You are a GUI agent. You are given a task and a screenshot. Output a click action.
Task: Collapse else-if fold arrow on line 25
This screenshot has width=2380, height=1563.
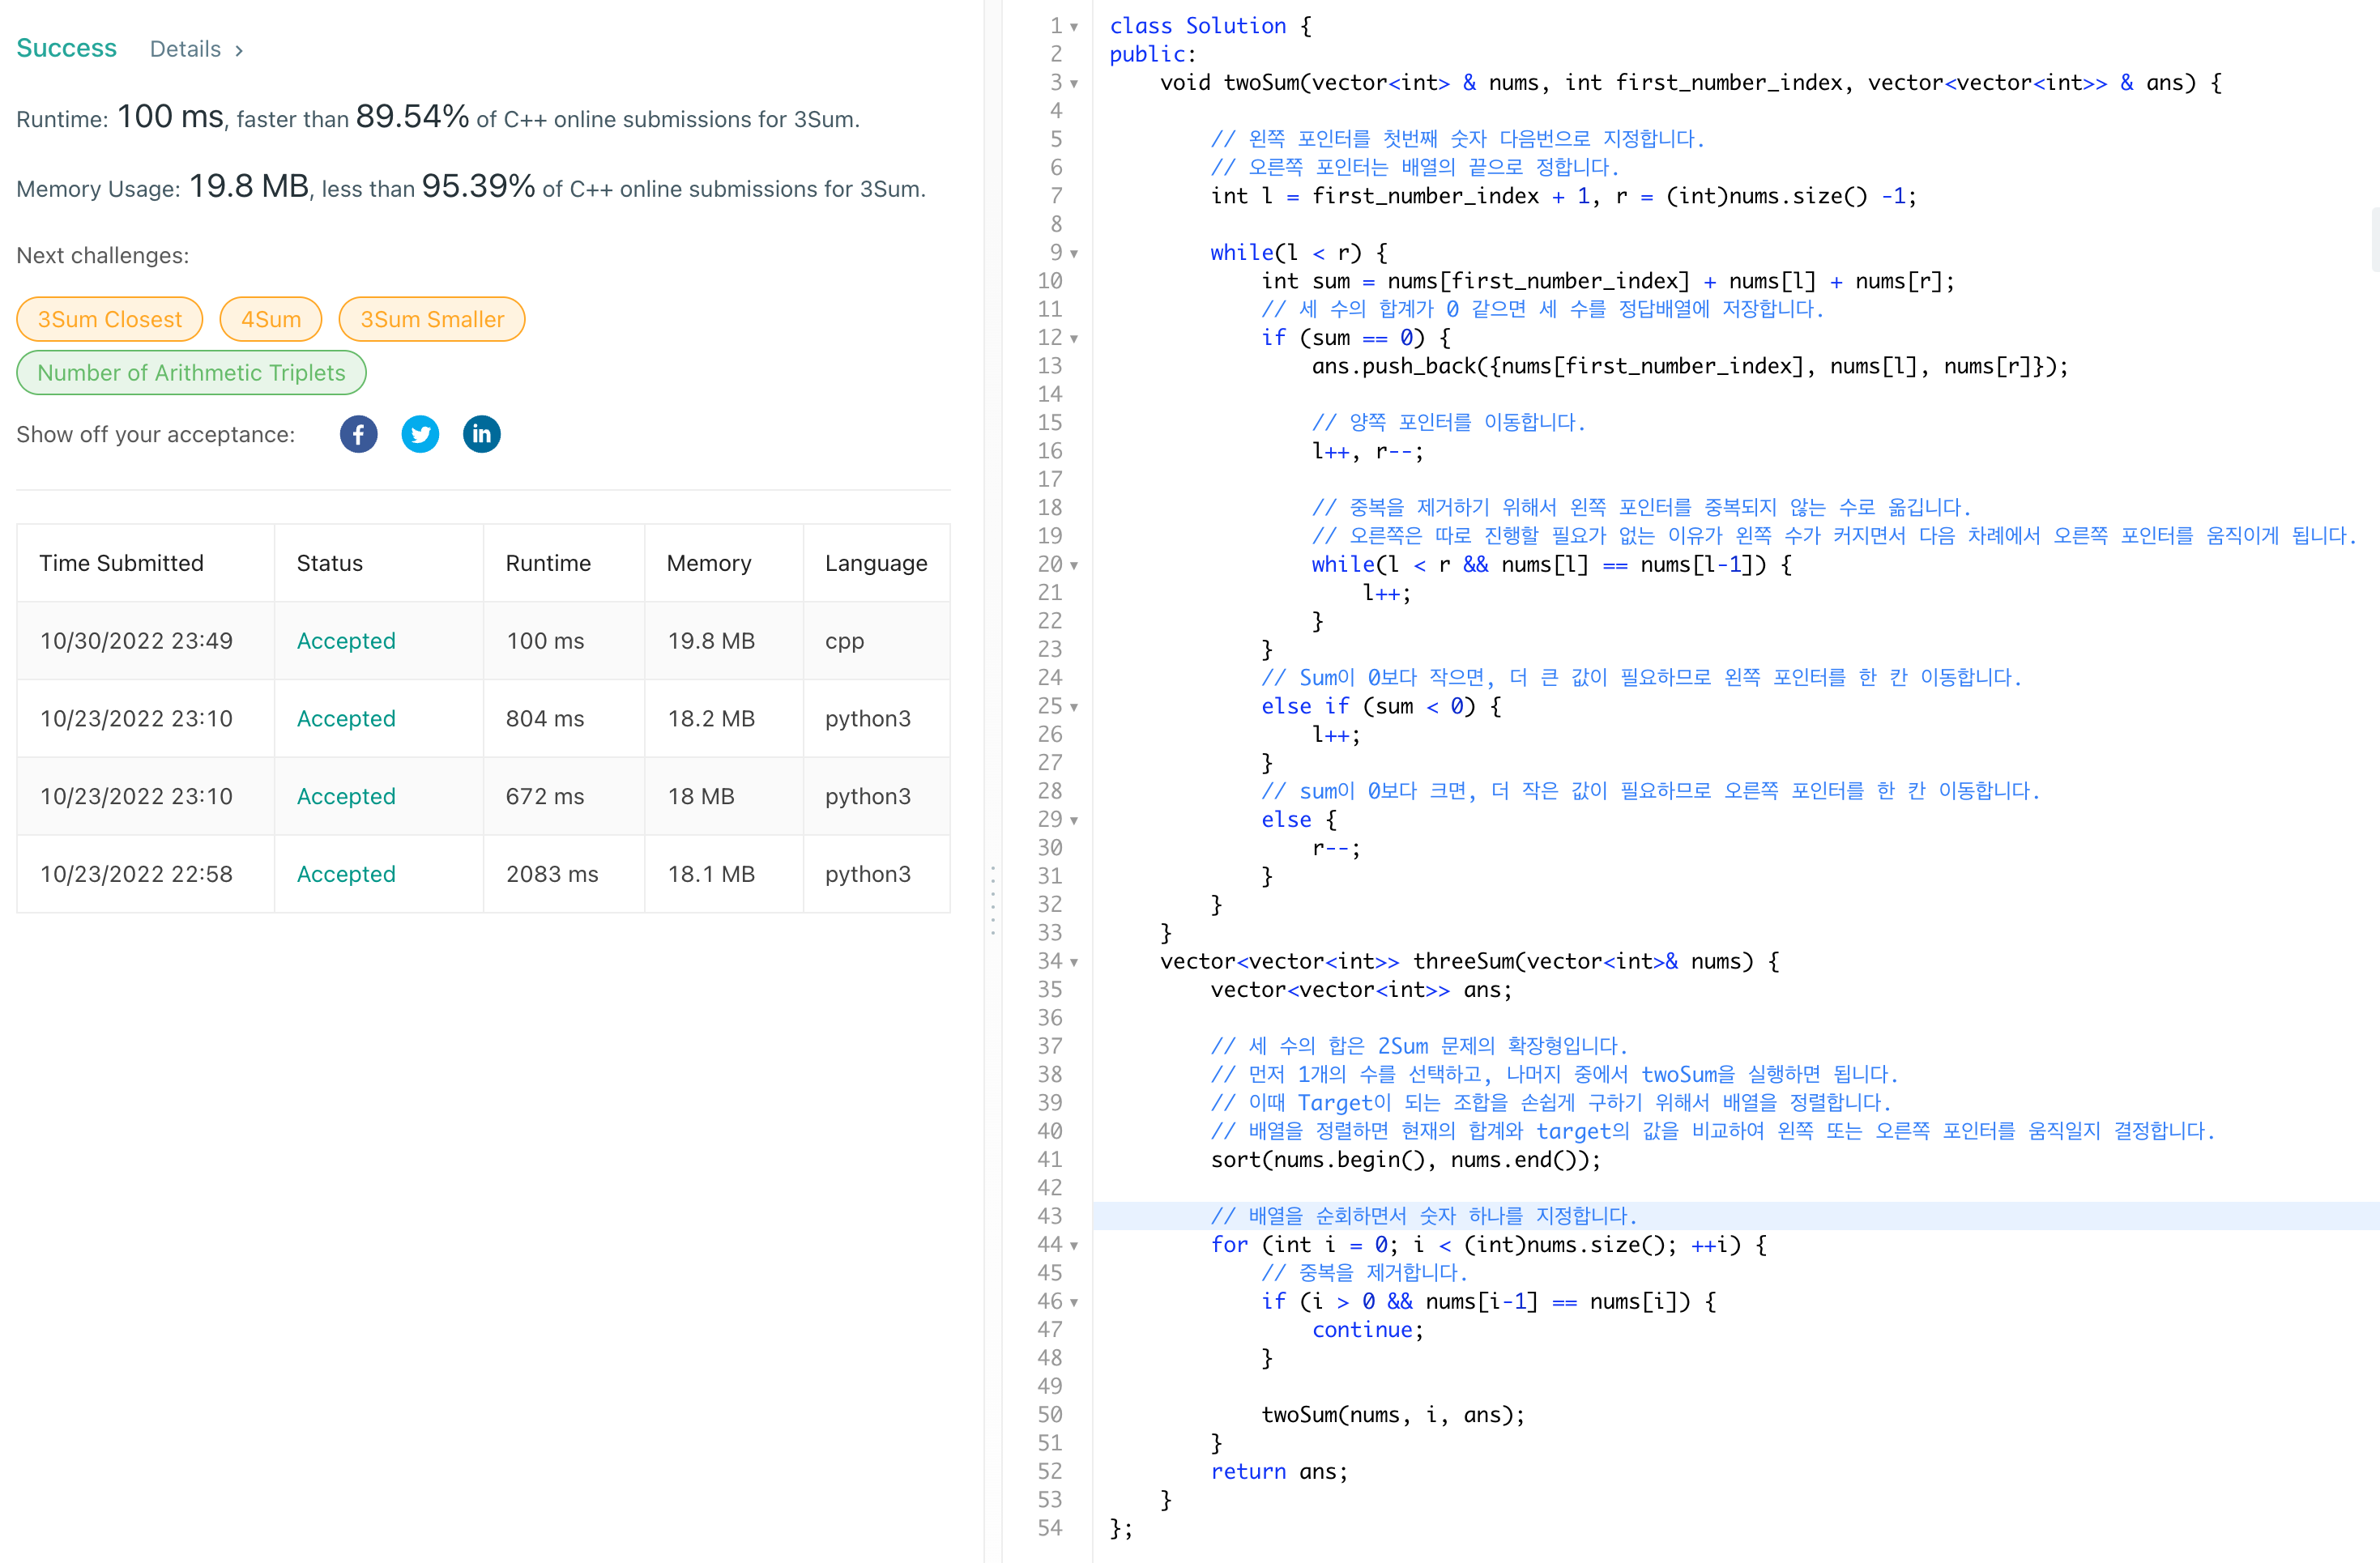pos(1074,707)
